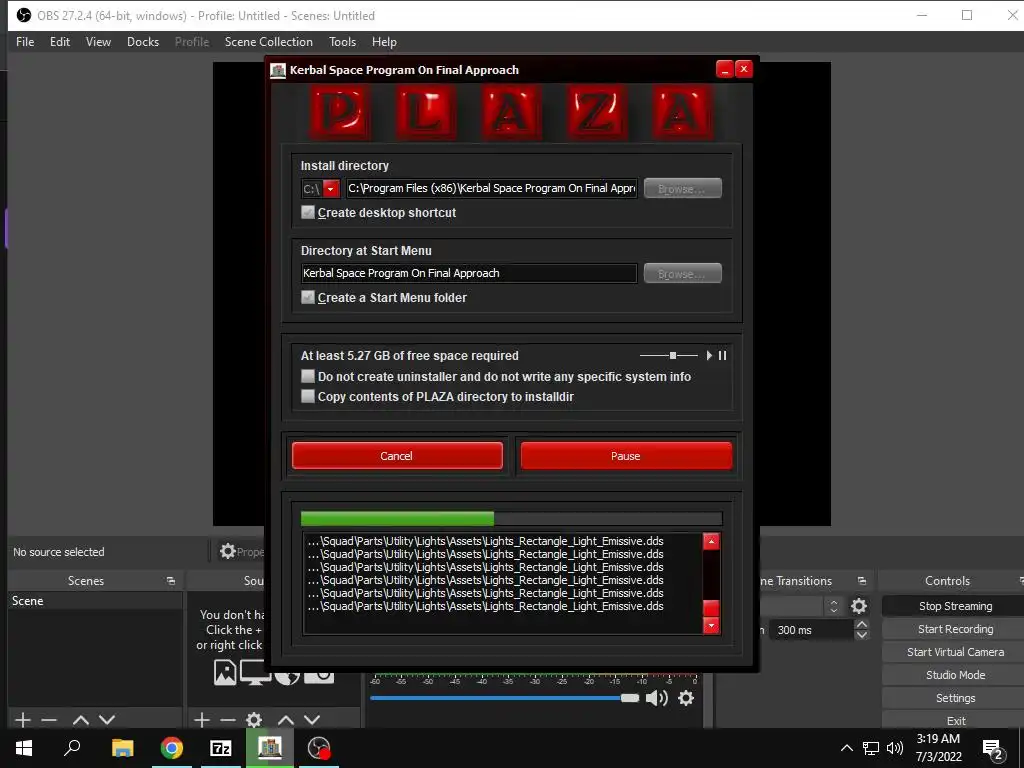This screenshot has height=768, width=1024.
Task: Open File Explorer from taskbar
Action: click(122, 748)
